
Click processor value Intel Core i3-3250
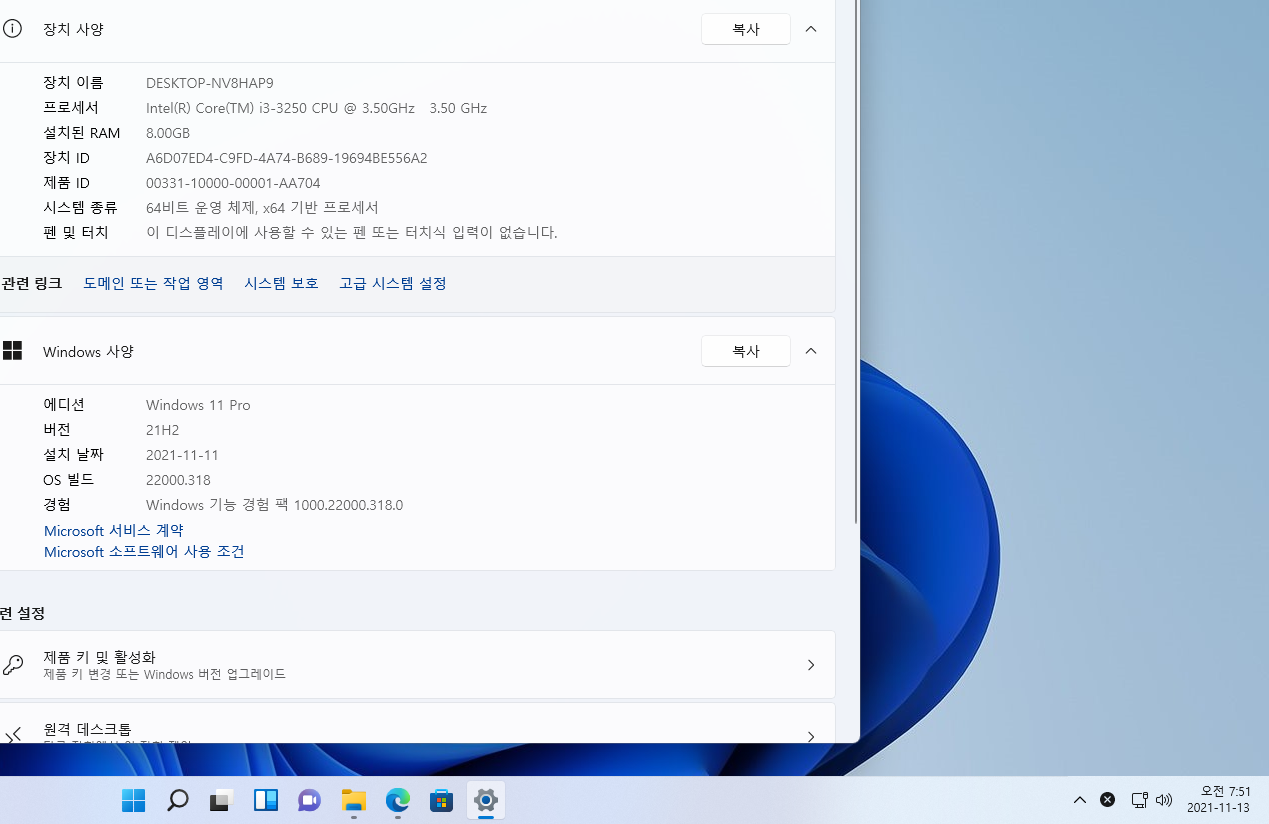click(x=316, y=108)
